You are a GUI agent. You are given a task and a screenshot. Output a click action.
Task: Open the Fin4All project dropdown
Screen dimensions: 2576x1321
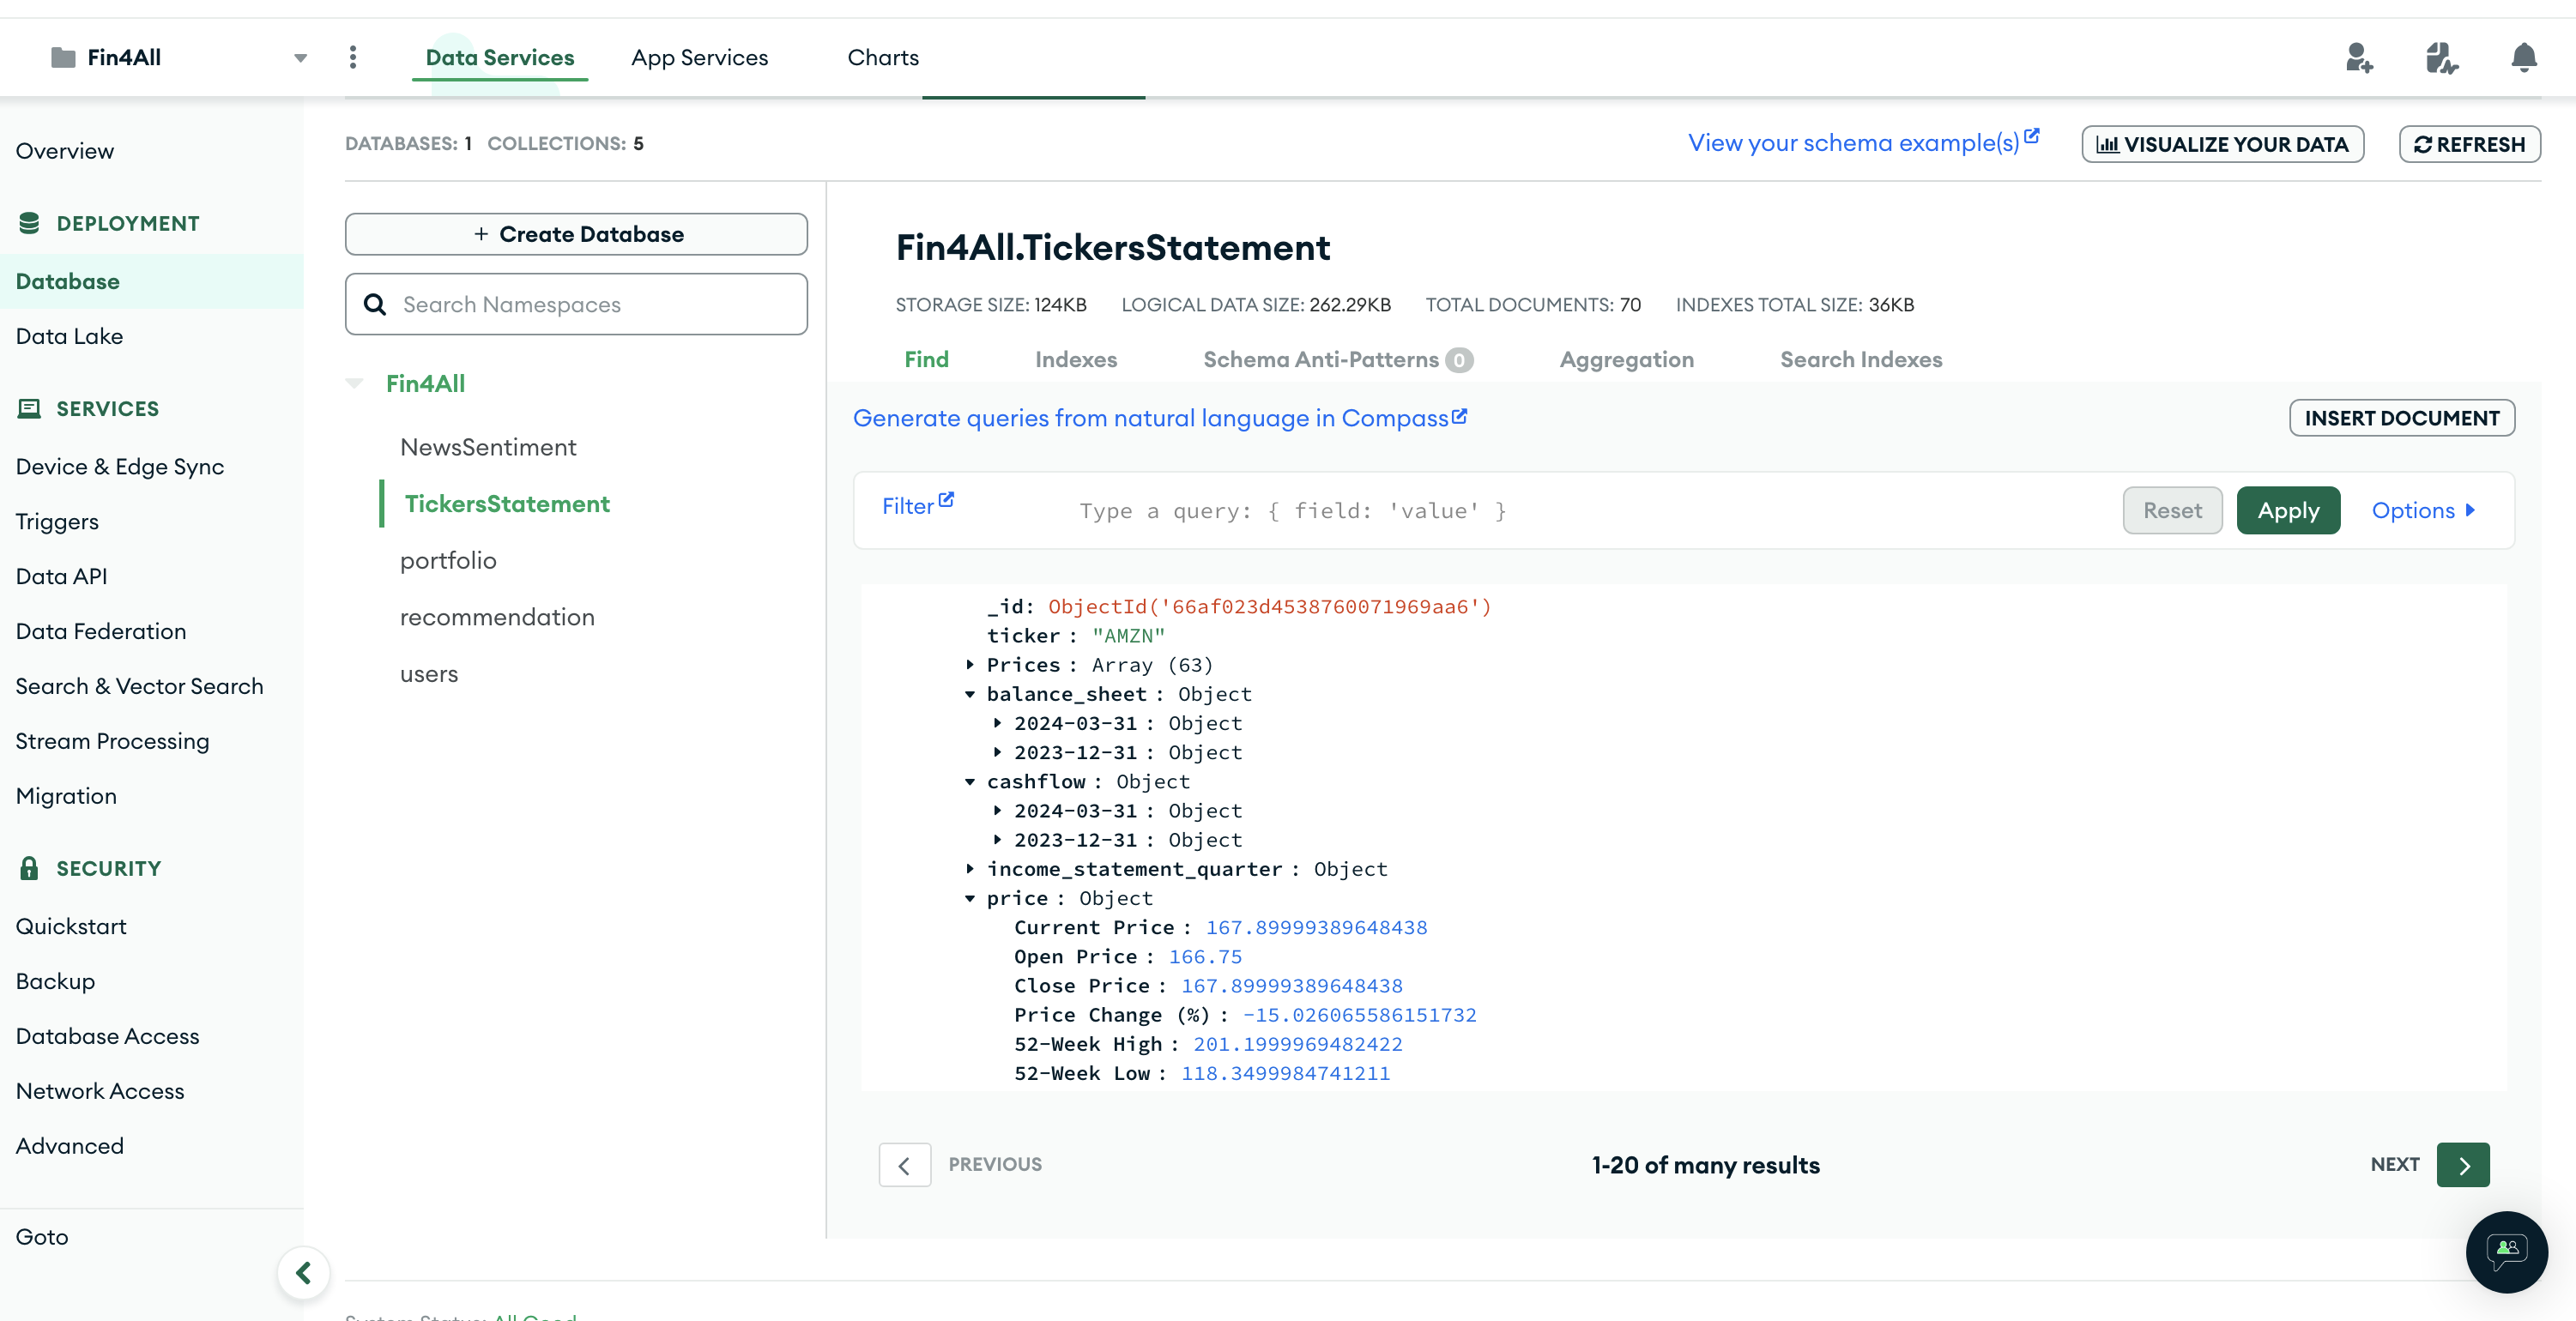[x=300, y=58]
